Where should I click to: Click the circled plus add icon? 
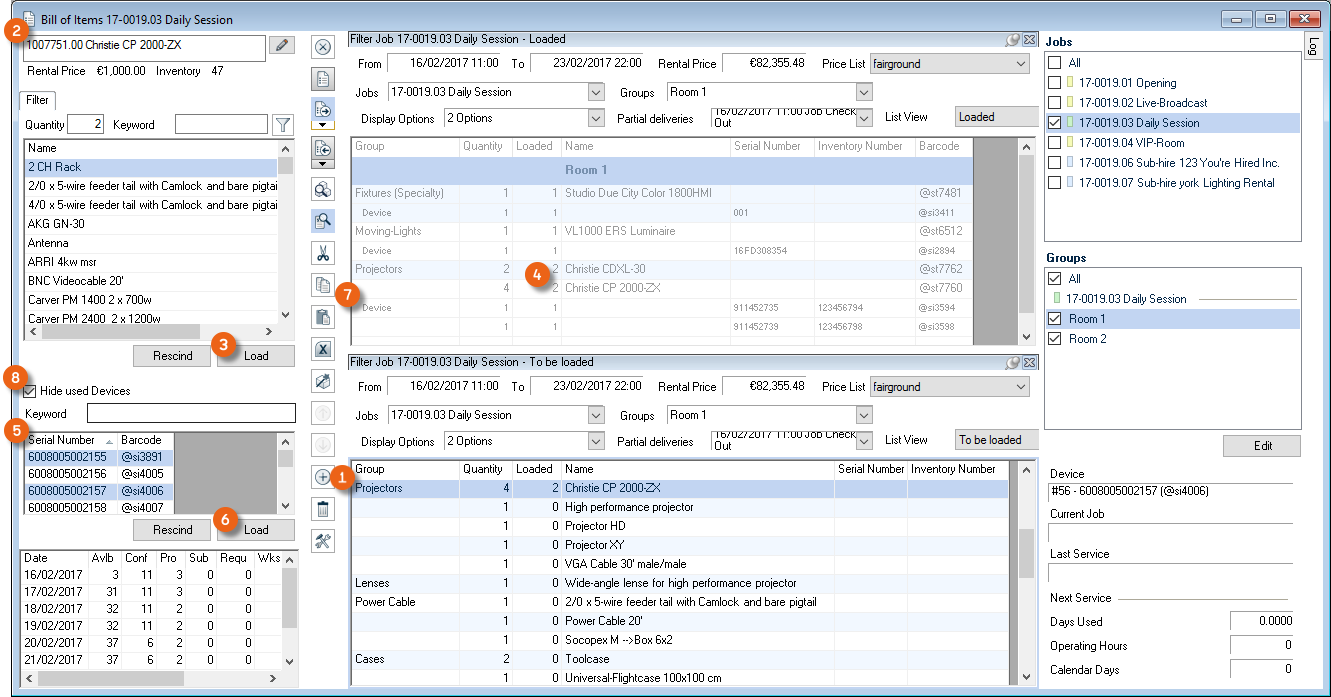[323, 477]
